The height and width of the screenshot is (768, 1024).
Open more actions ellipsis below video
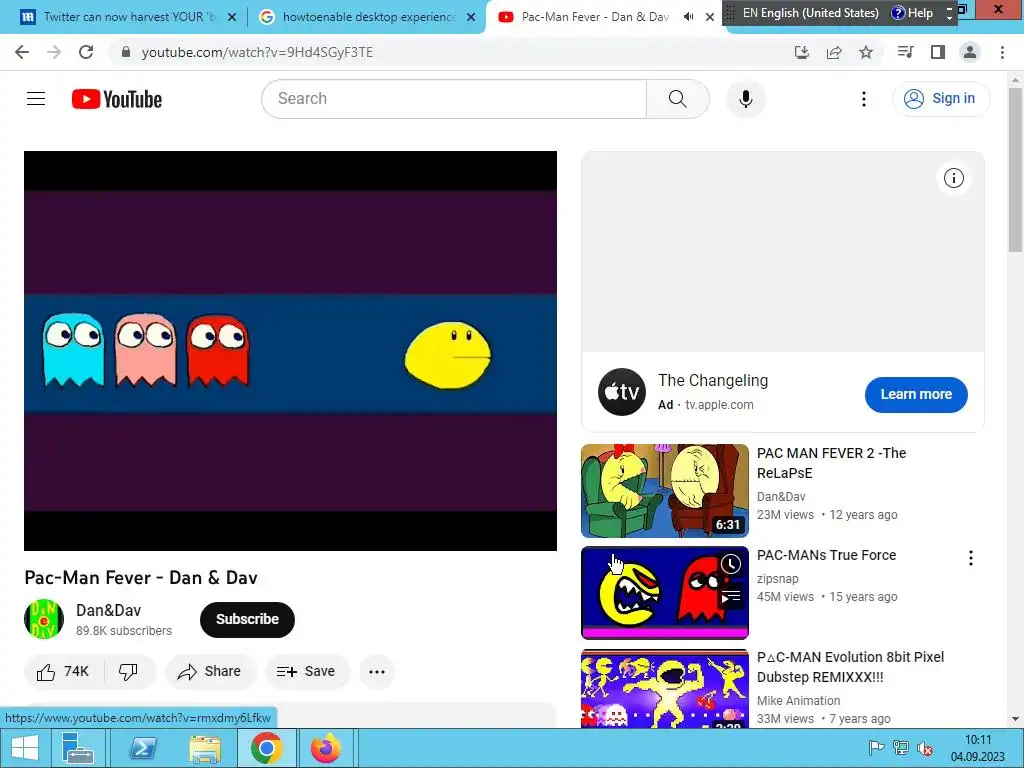point(377,671)
